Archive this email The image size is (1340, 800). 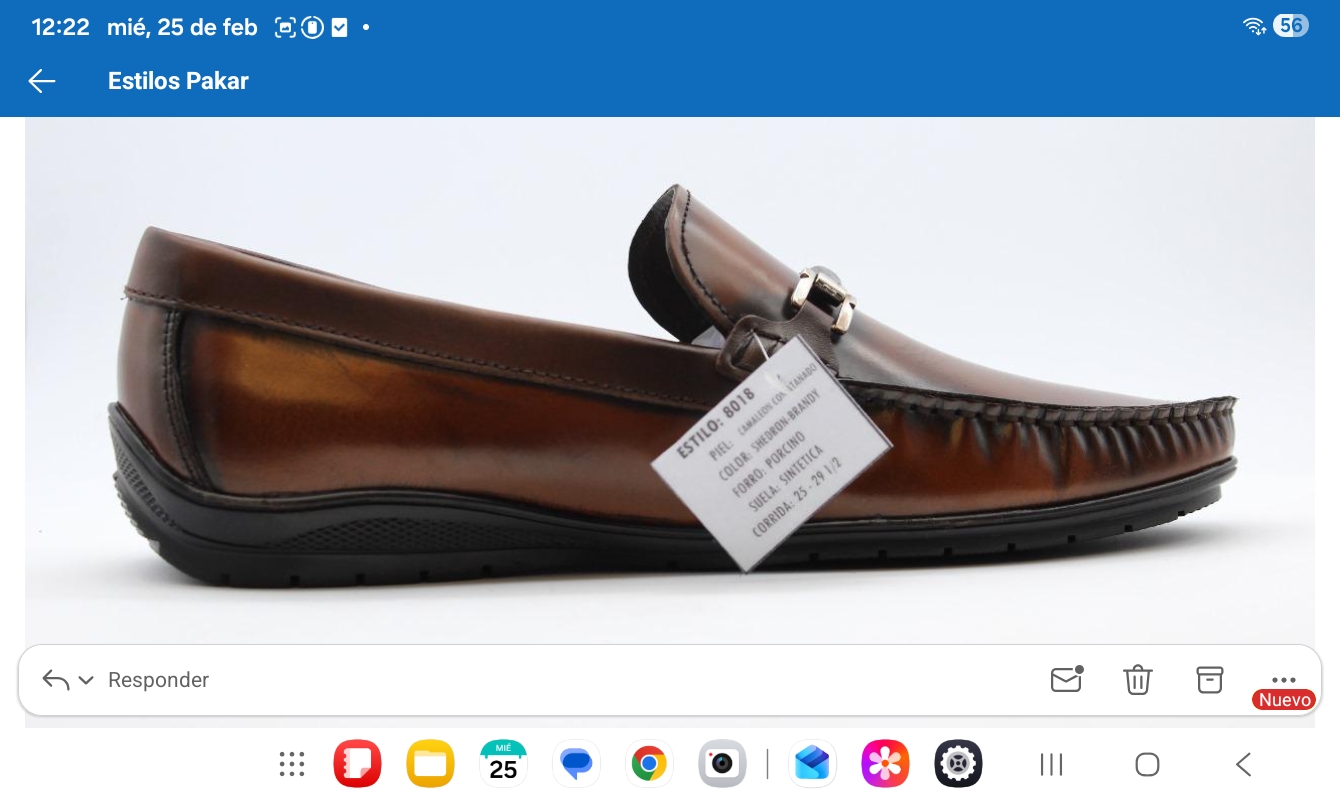pyautogui.click(x=1210, y=679)
